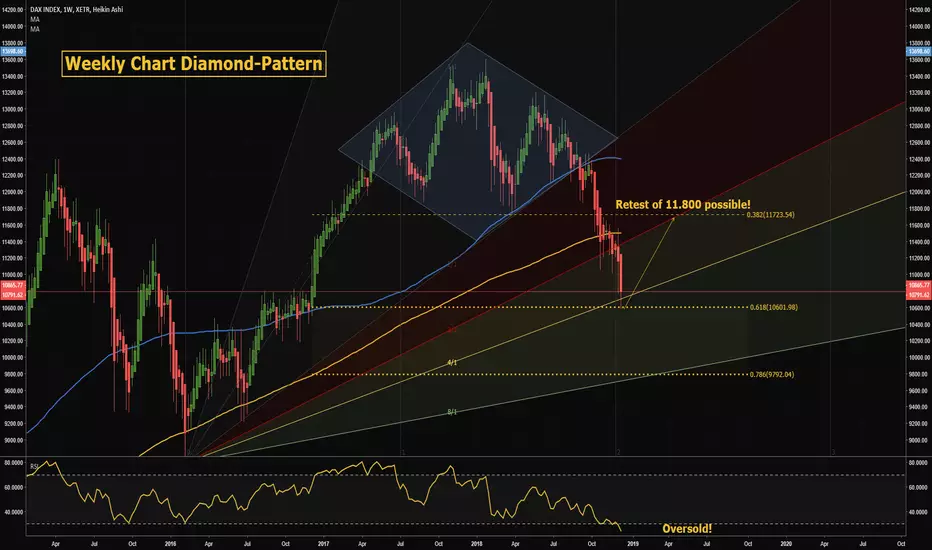Image resolution: width=932 pixels, height=550 pixels.
Task: Click red 10865.77 price tag on left axis
Action: [x=12, y=286]
